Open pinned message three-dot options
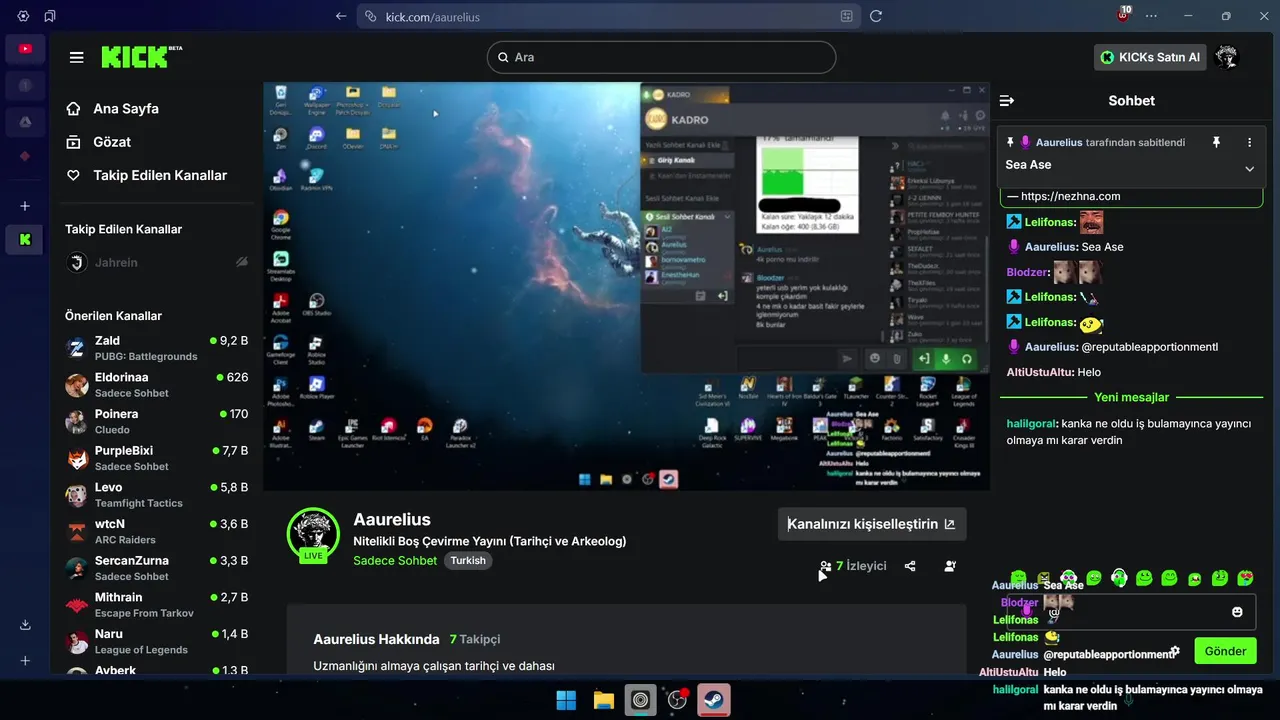This screenshot has height=720, width=1280. coord(1249,143)
